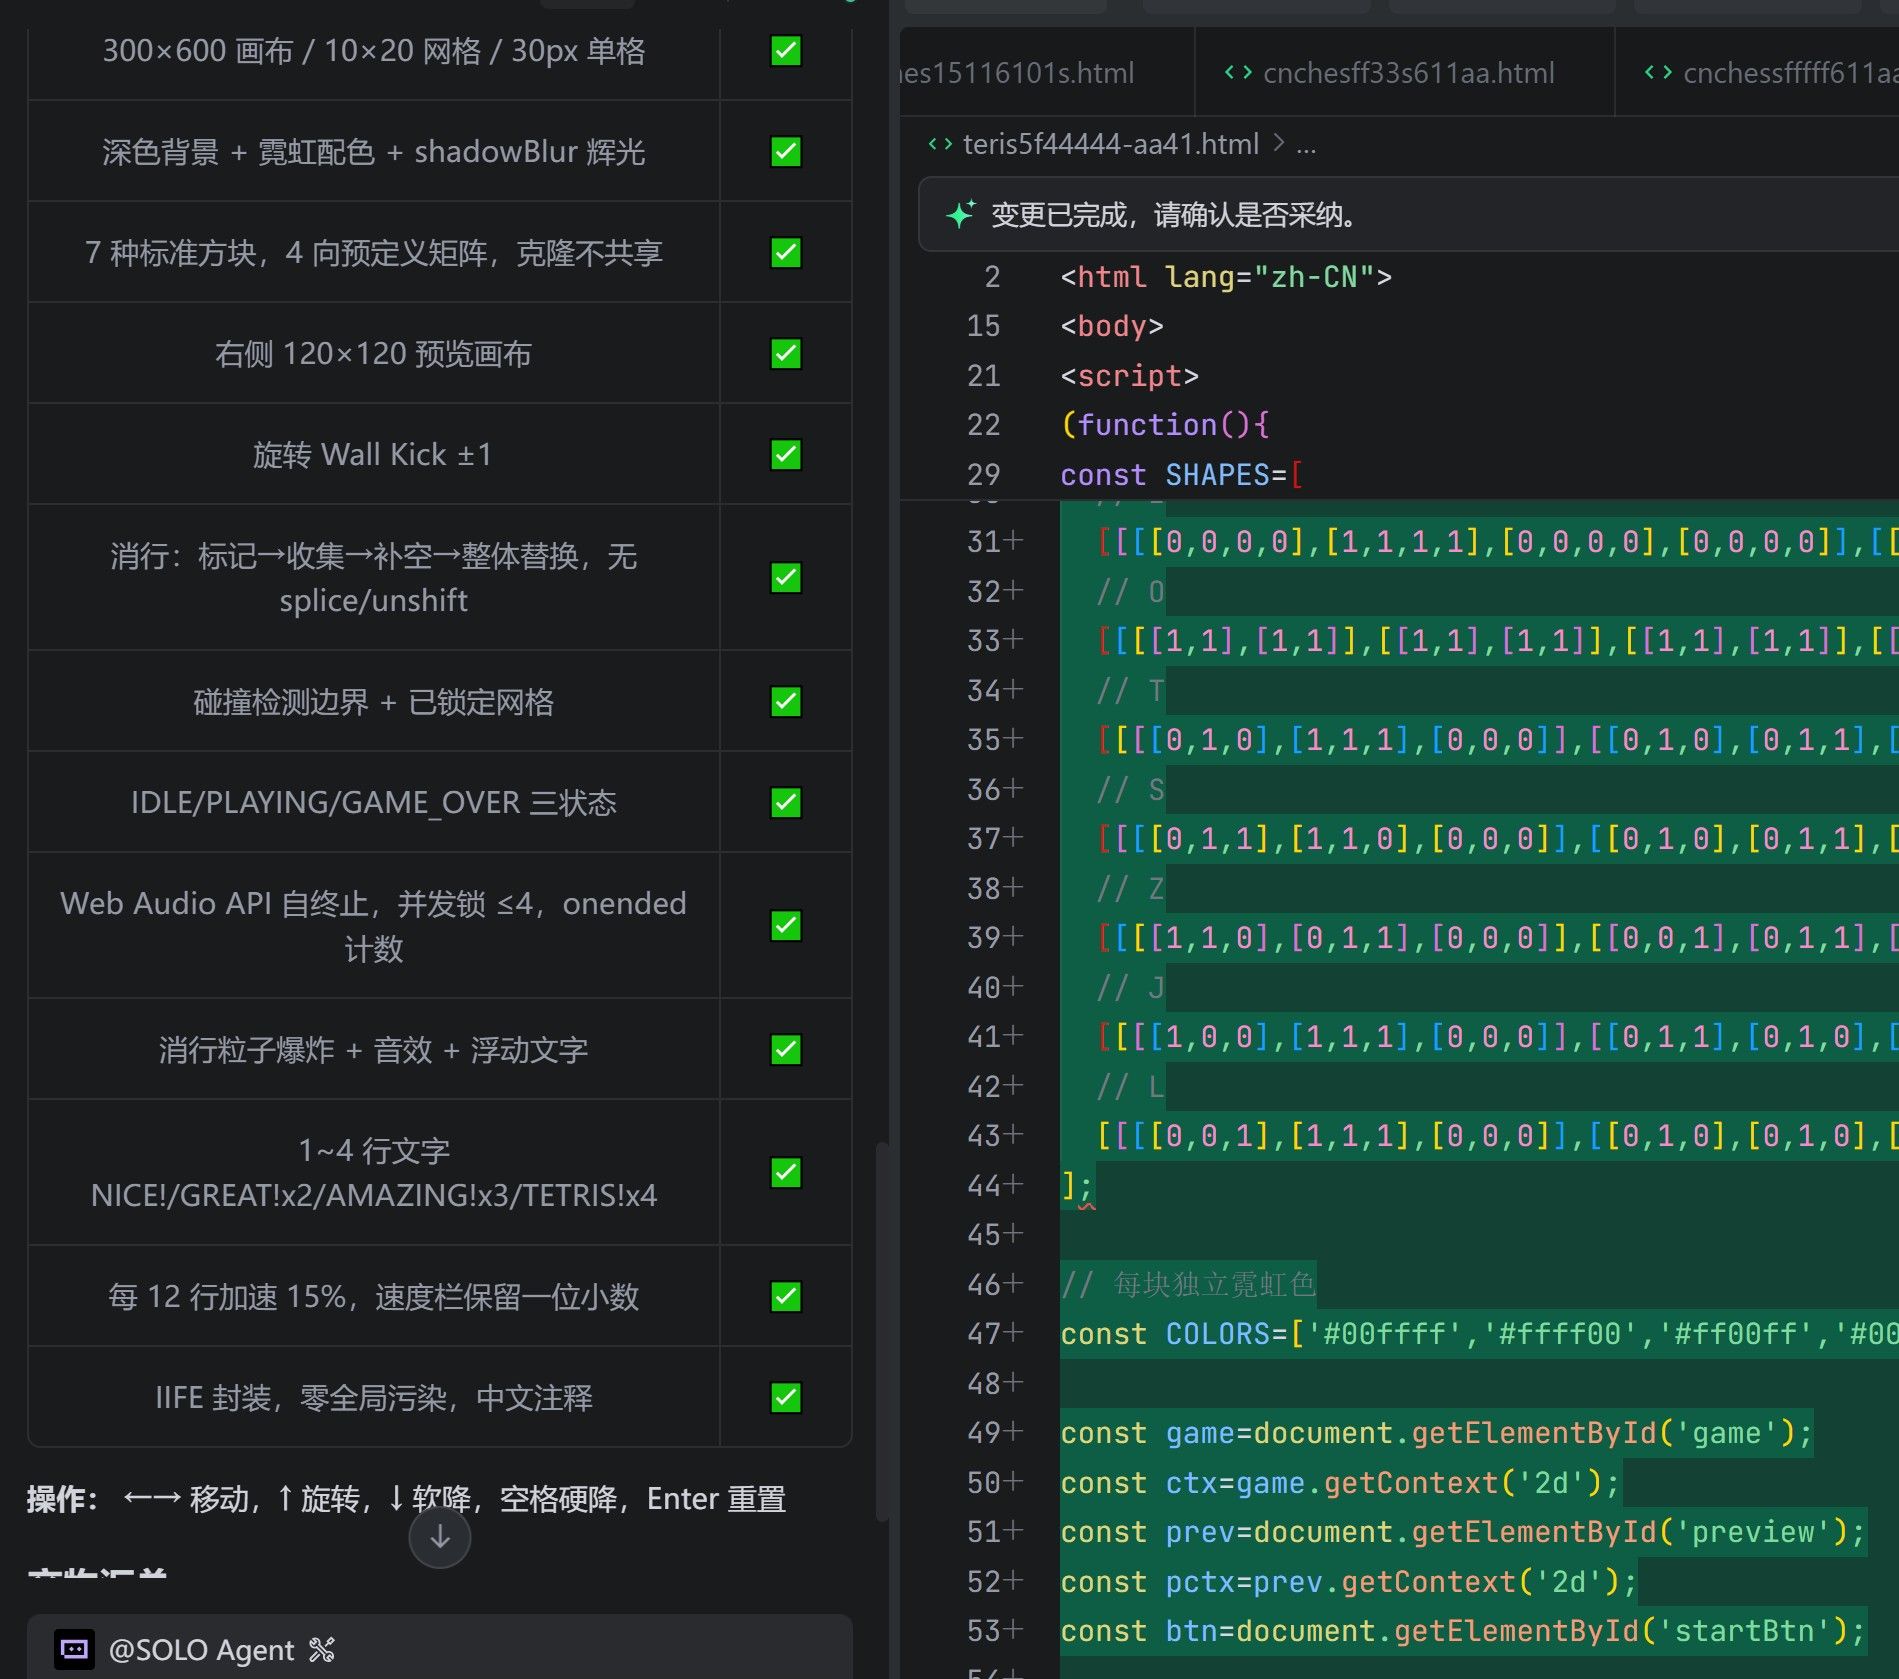Click the 变更已完成 confirmation banner text

coord(1174,215)
